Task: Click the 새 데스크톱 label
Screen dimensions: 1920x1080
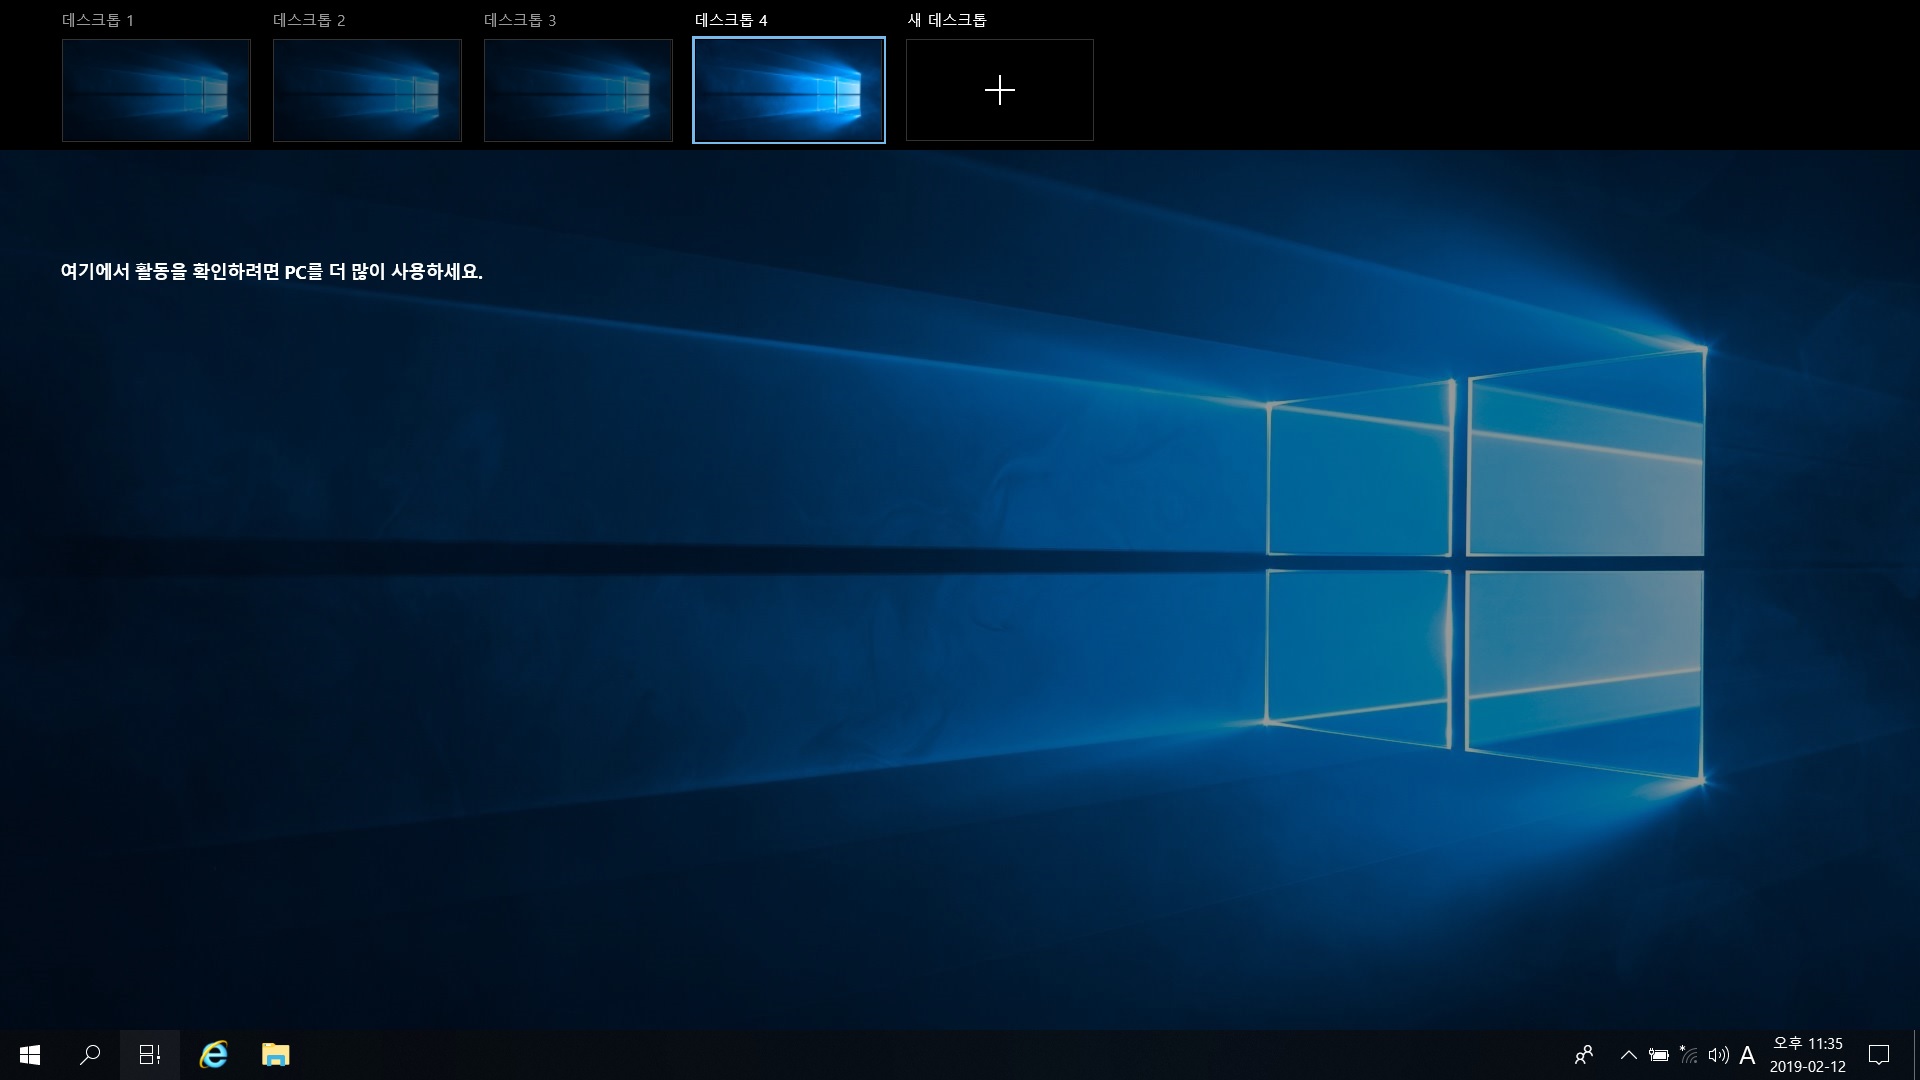Action: pyautogui.click(x=947, y=20)
